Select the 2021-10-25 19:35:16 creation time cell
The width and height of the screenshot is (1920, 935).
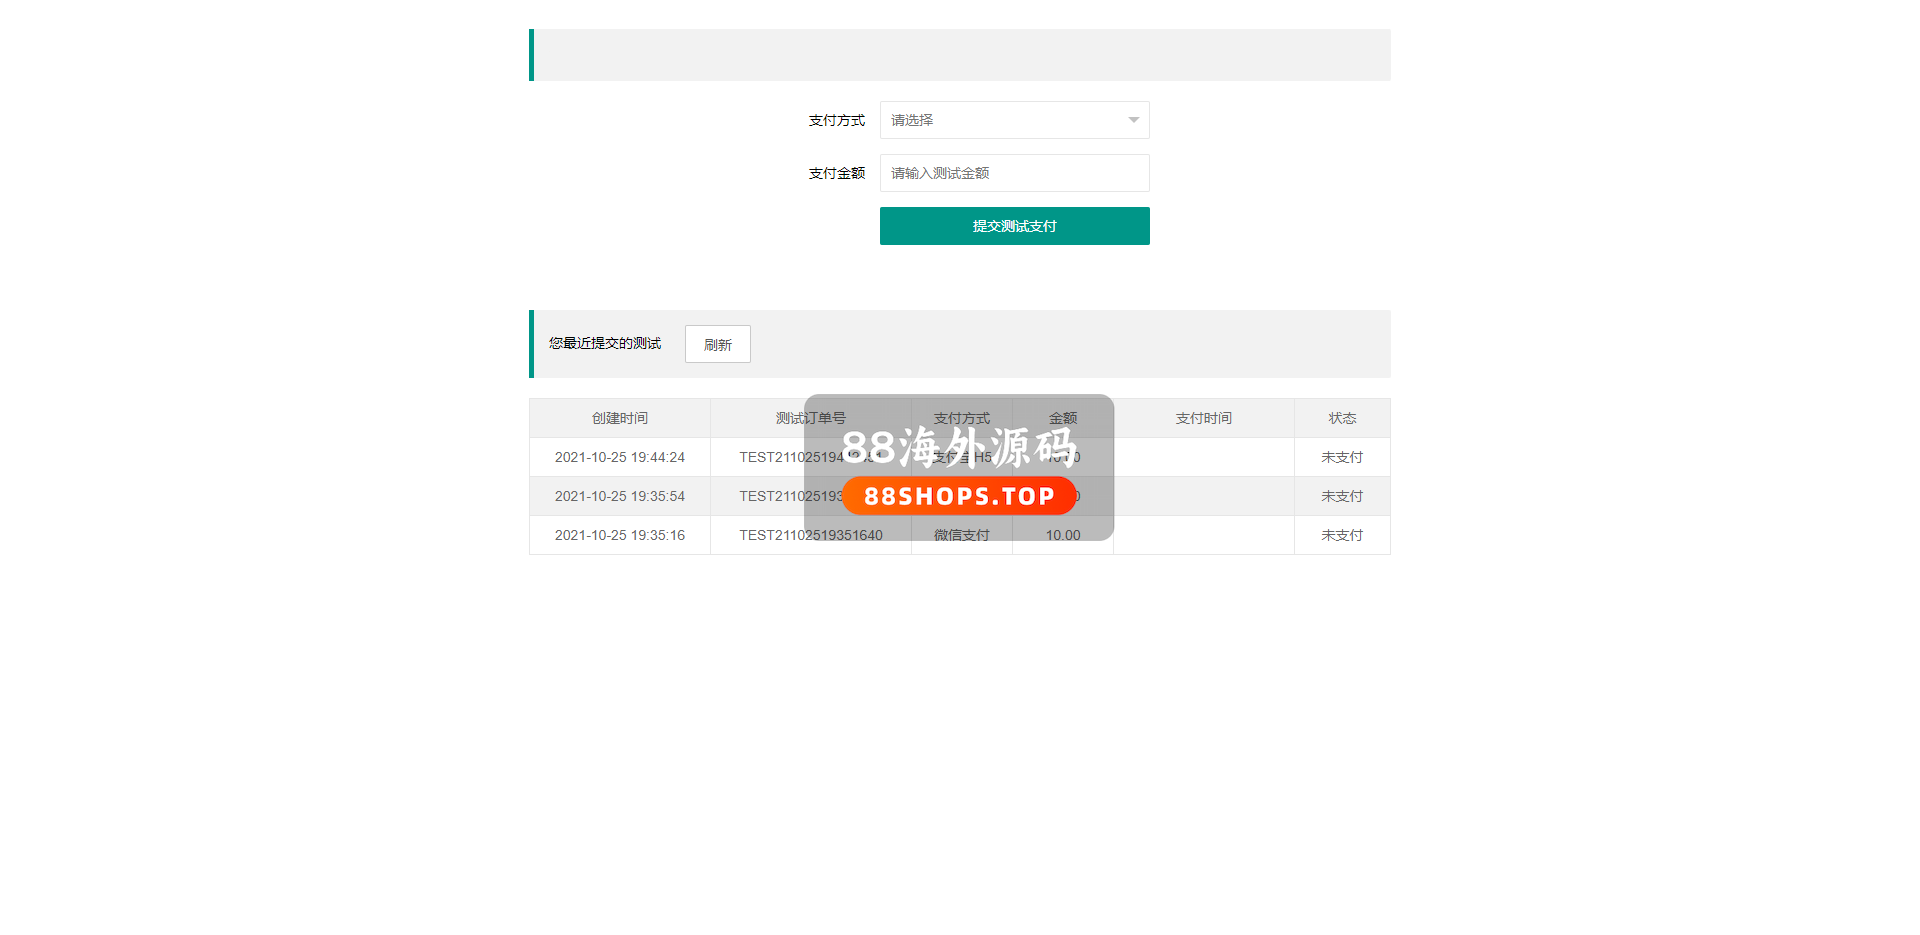pos(619,535)
